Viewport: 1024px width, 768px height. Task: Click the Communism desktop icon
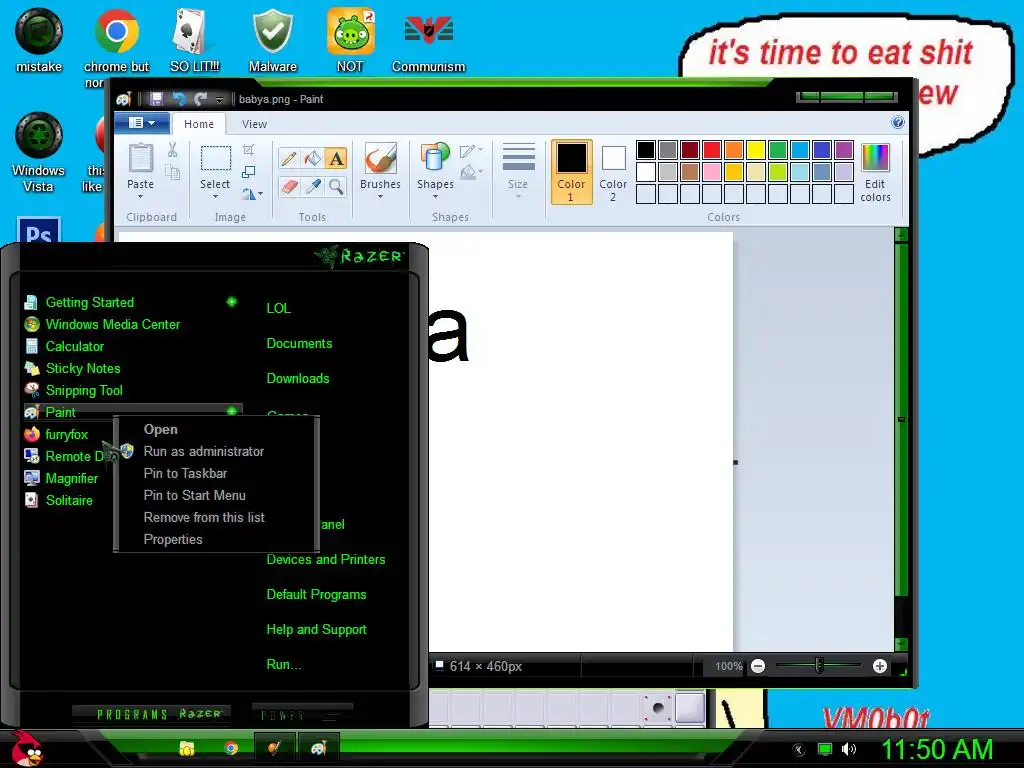coord(428,40)
